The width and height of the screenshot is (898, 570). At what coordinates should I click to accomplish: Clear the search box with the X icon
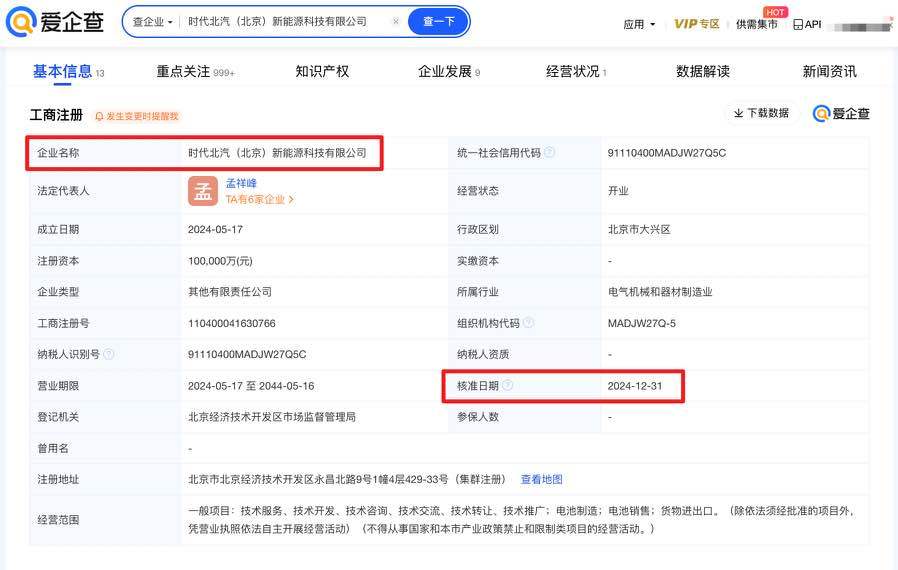(396, 22)
